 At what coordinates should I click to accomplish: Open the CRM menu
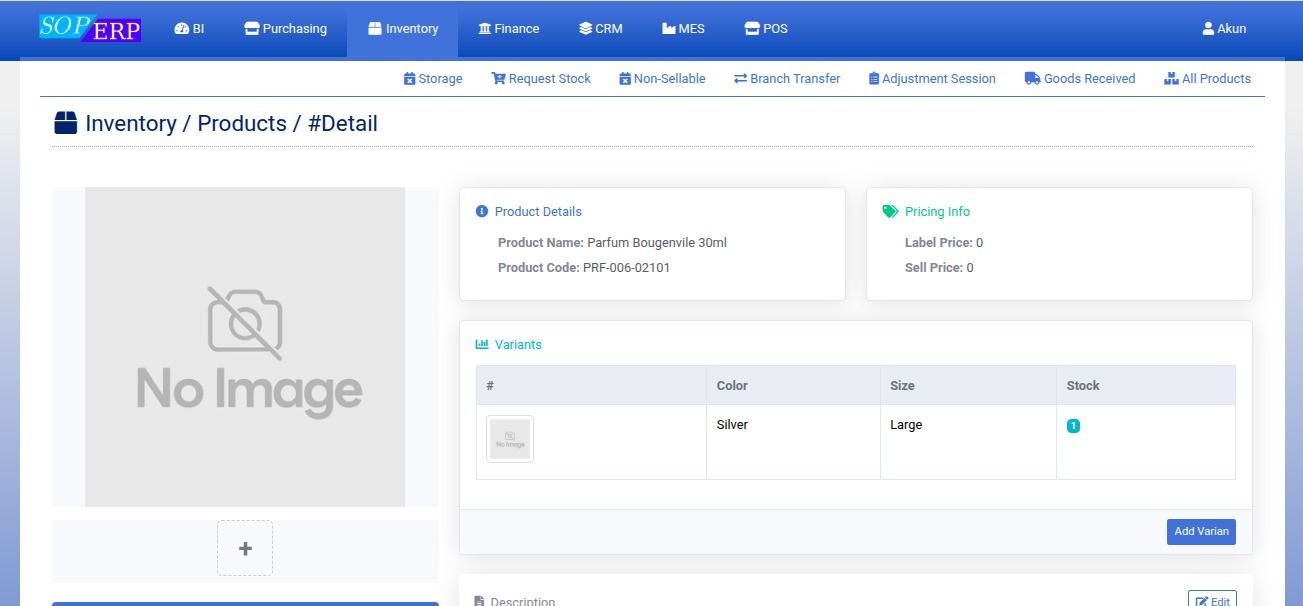[601, 29]
